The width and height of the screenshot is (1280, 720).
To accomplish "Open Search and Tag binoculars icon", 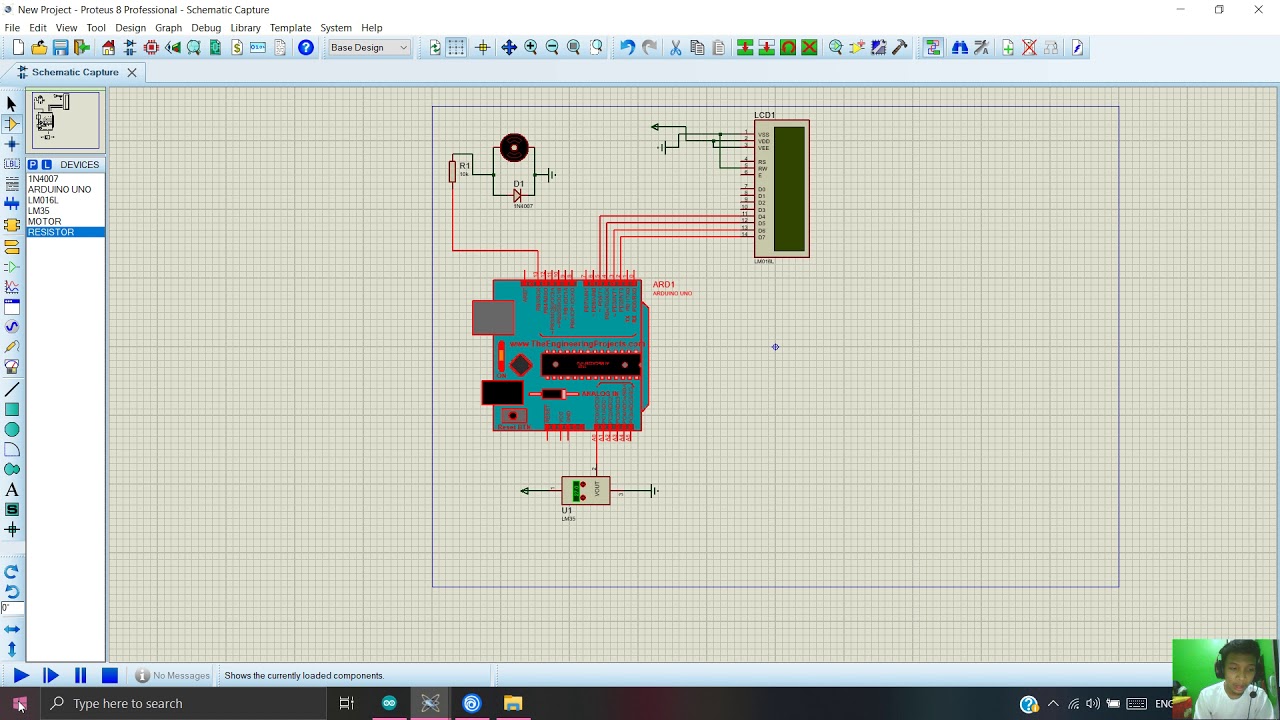I will 960,48.
